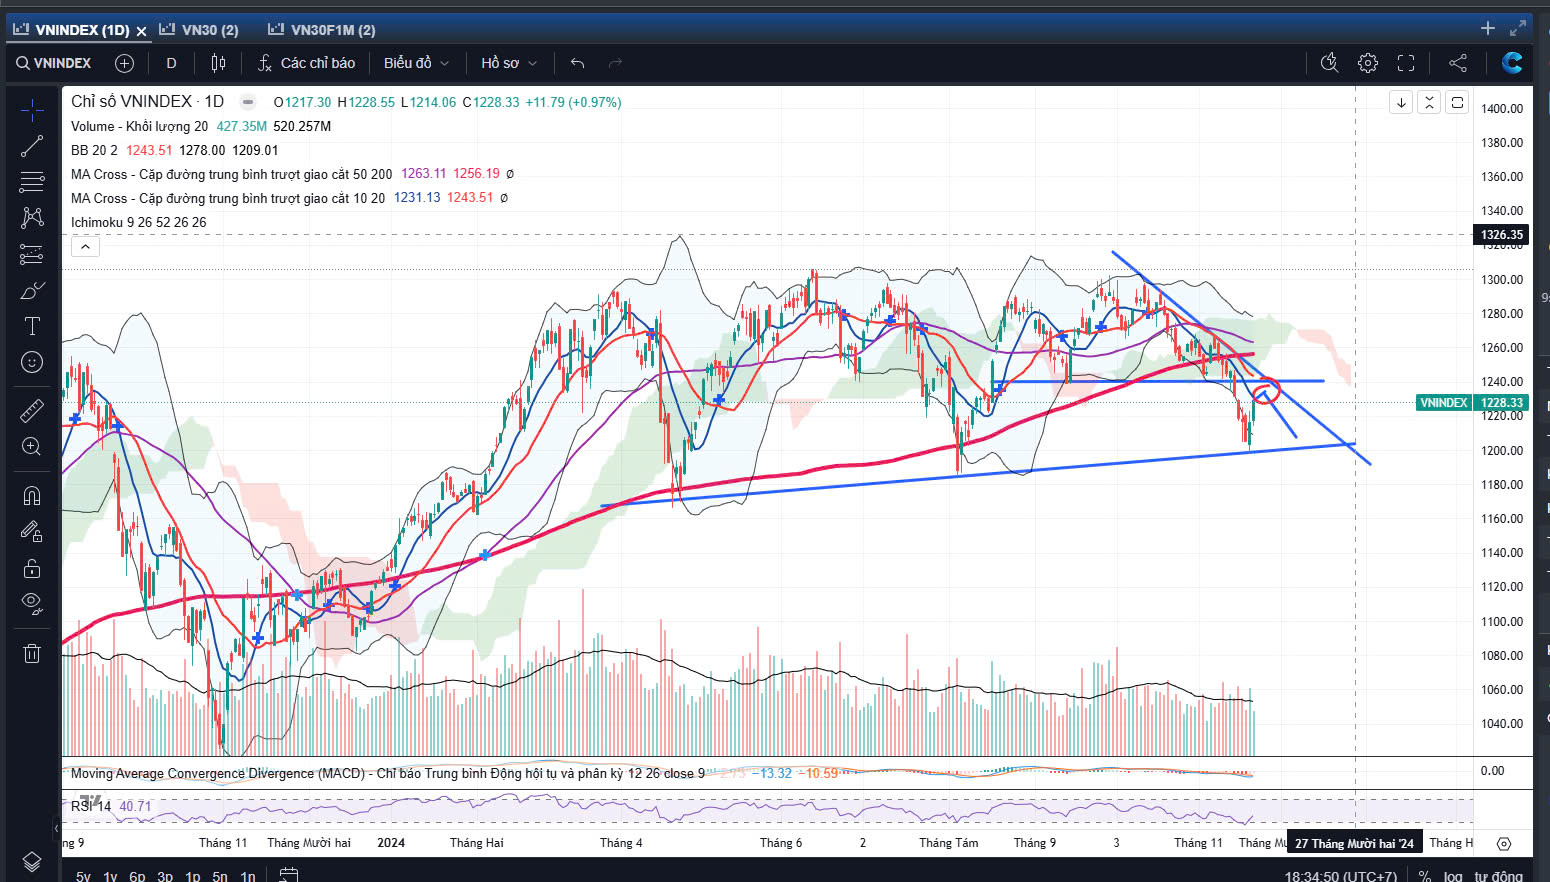The image size is (1550, 882).
Task: Close the VNINDEX (1D) tab
Action: click(x=141, y=31)
